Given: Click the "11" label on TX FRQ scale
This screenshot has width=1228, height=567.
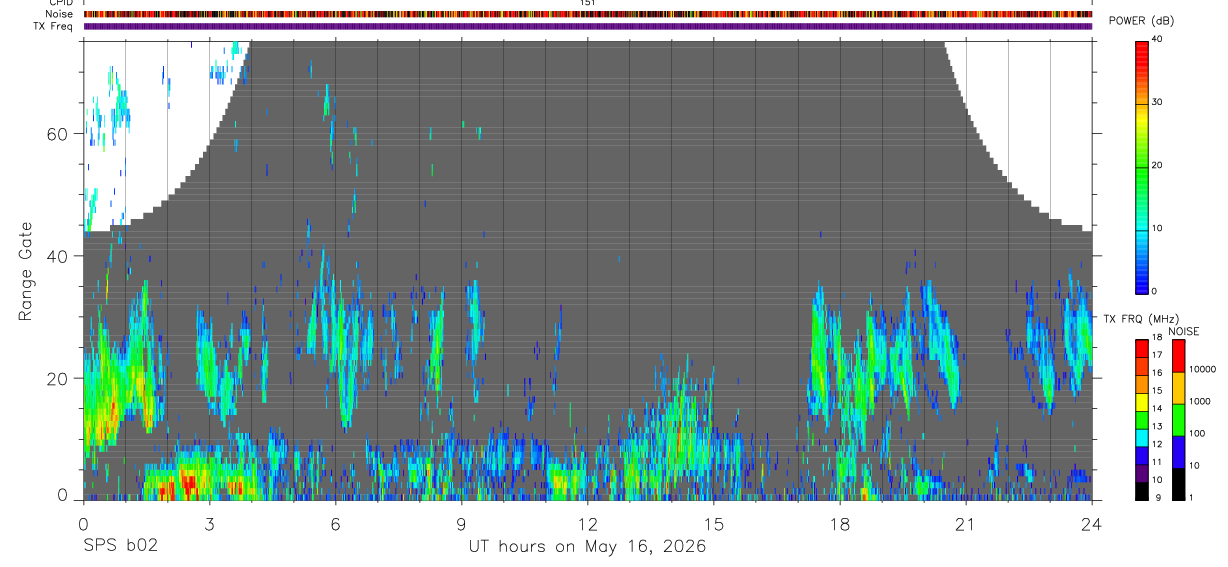Looking at the screenshot, I should [1157, 462].
